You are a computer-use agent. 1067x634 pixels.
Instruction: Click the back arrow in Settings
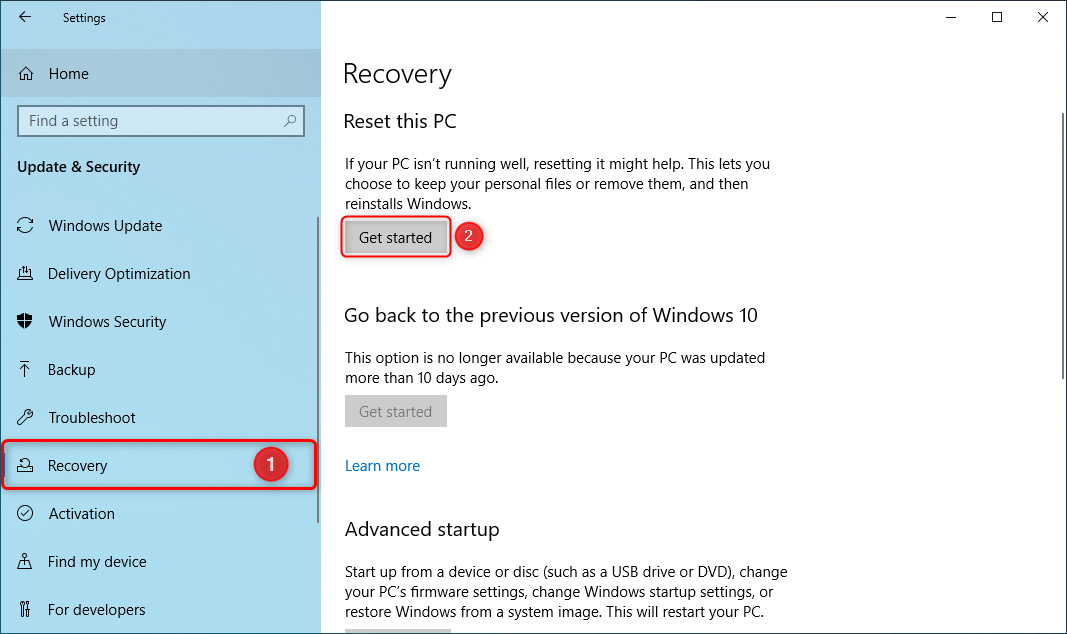(x=25, y=17)
